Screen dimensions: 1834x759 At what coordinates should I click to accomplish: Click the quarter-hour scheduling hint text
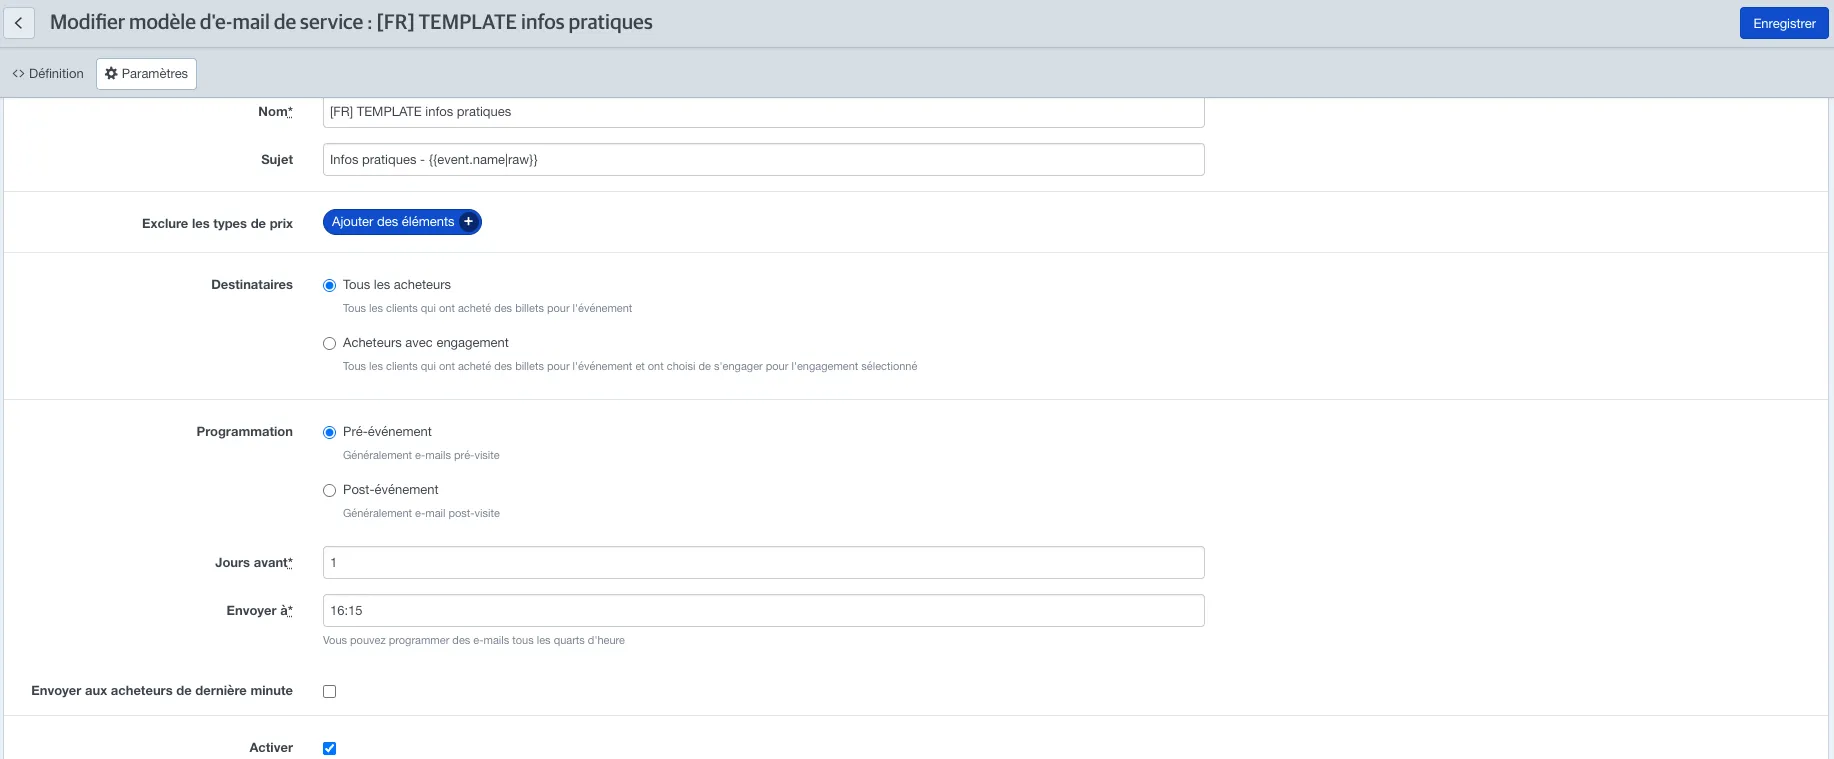click(x=474, y=641)
